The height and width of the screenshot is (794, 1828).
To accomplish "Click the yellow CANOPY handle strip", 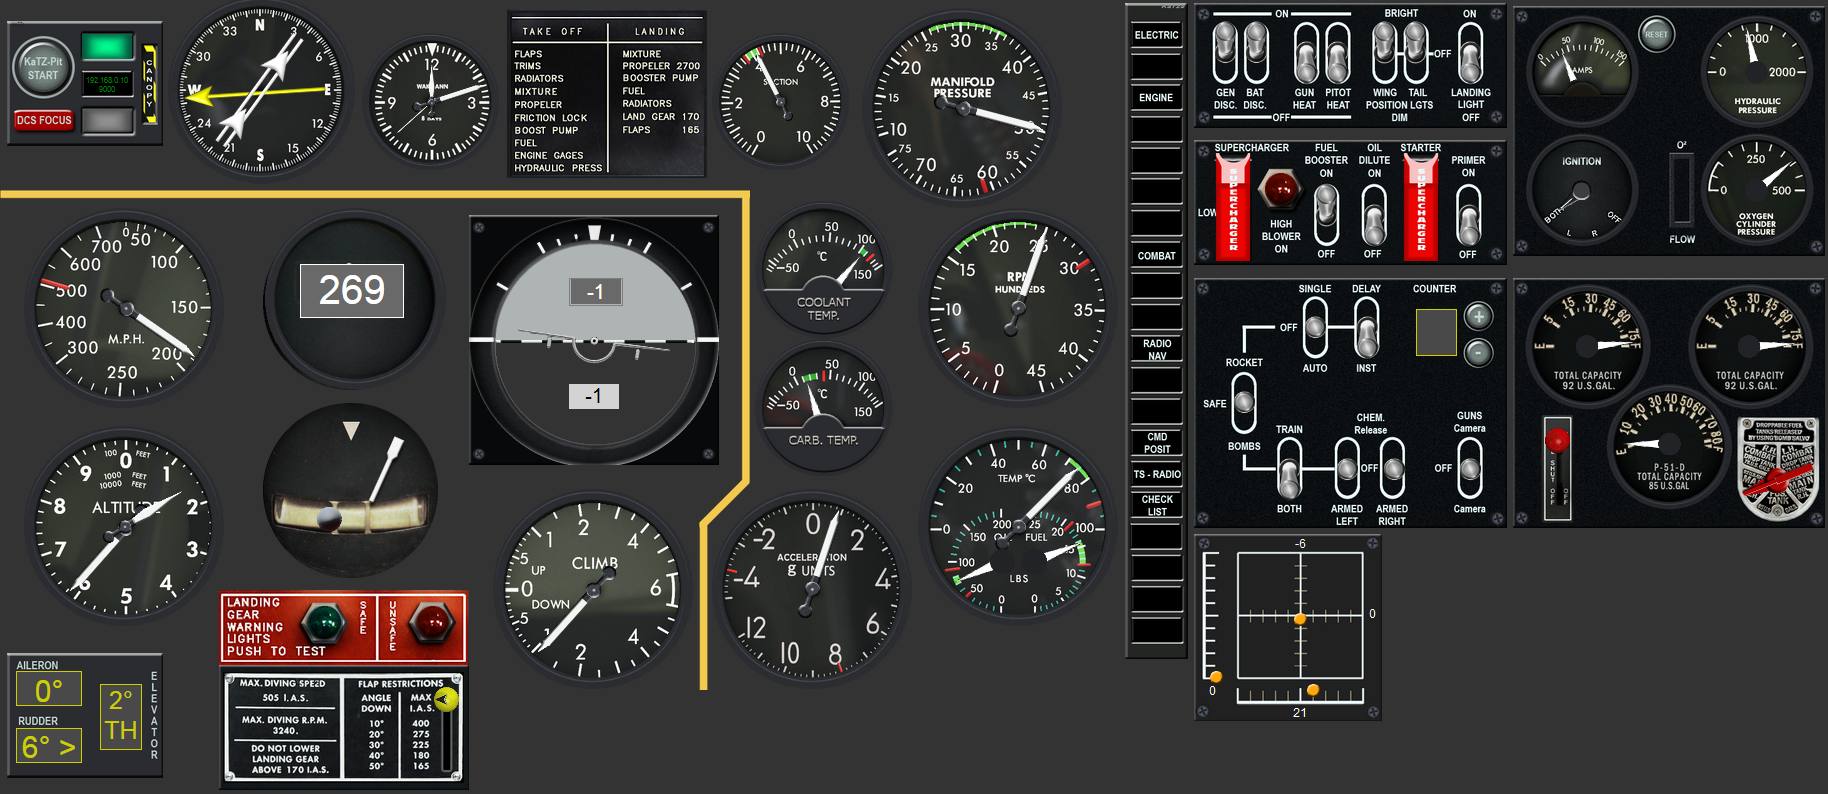I will pos(150,84).
